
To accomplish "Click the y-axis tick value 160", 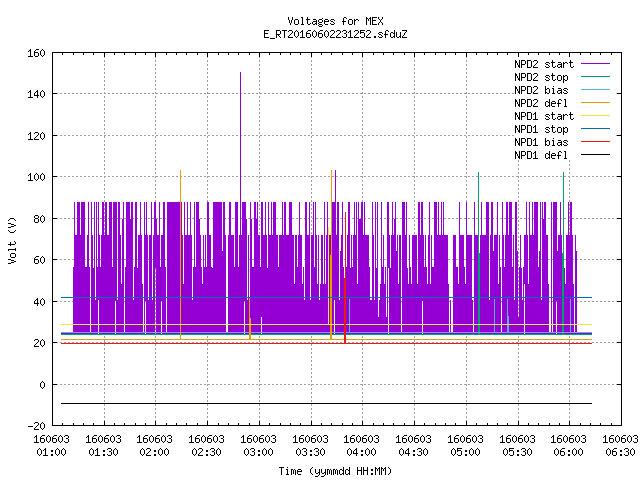I will (x=36, y=53).
